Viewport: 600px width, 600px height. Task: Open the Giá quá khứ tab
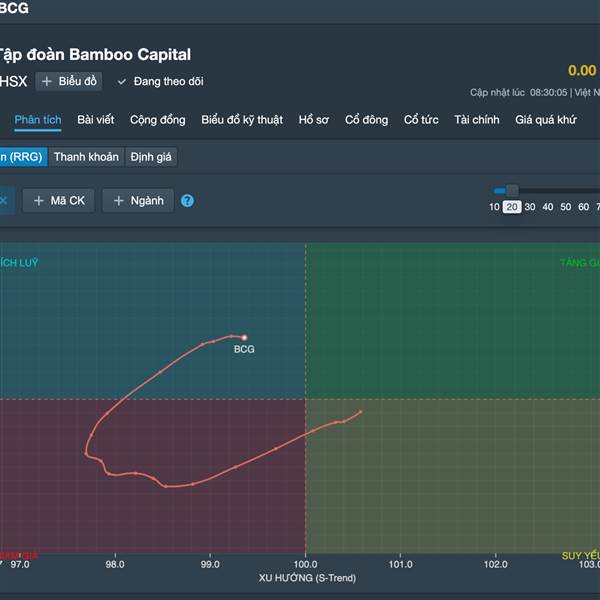(x=546, y=120)
